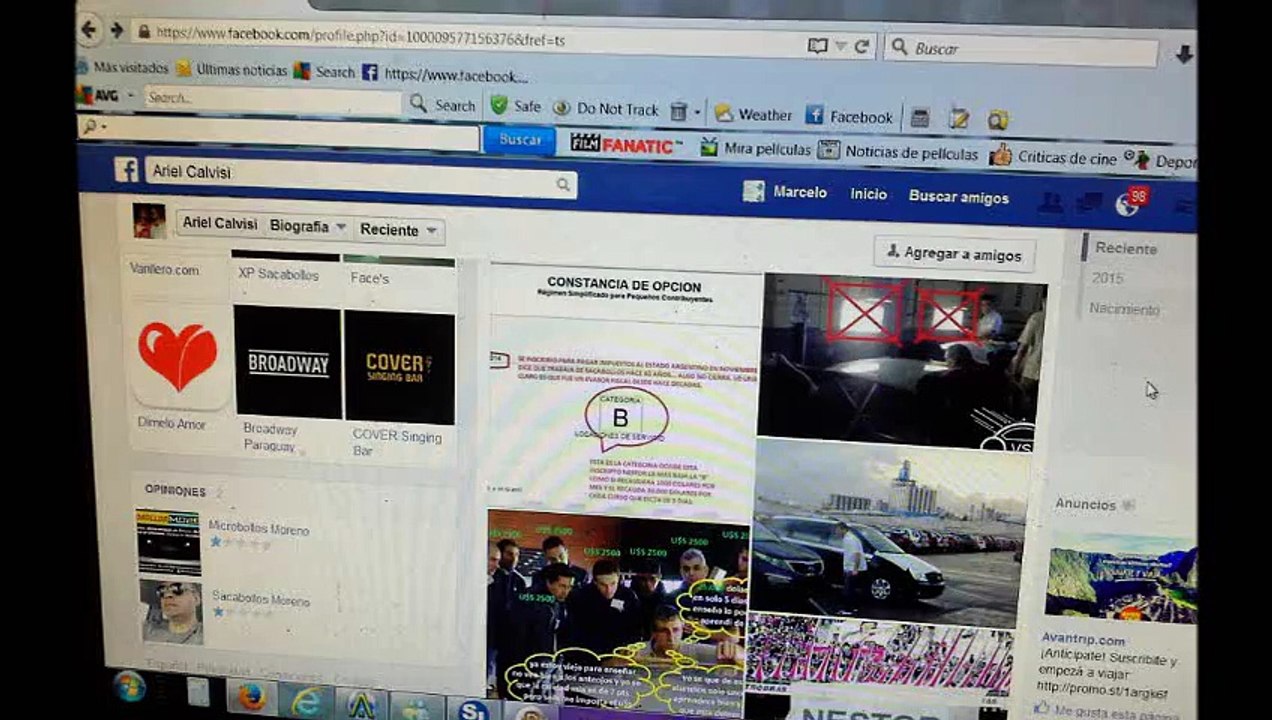
Task: Click Marcelo profile link in header
Action: pyautogui.click(x=786, y=191)
